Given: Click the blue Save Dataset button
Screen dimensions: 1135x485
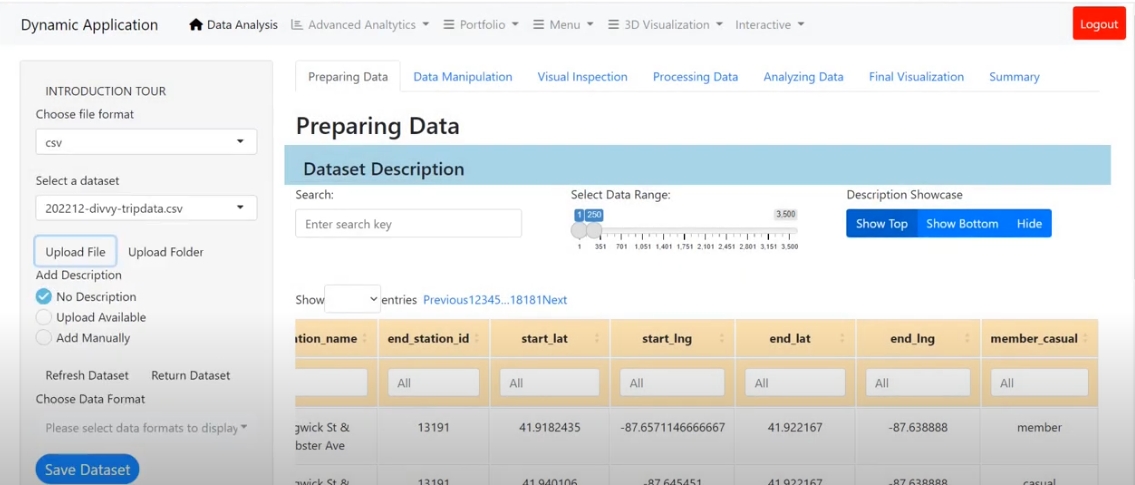Looking at the screenshot, I should pos(87,469).
